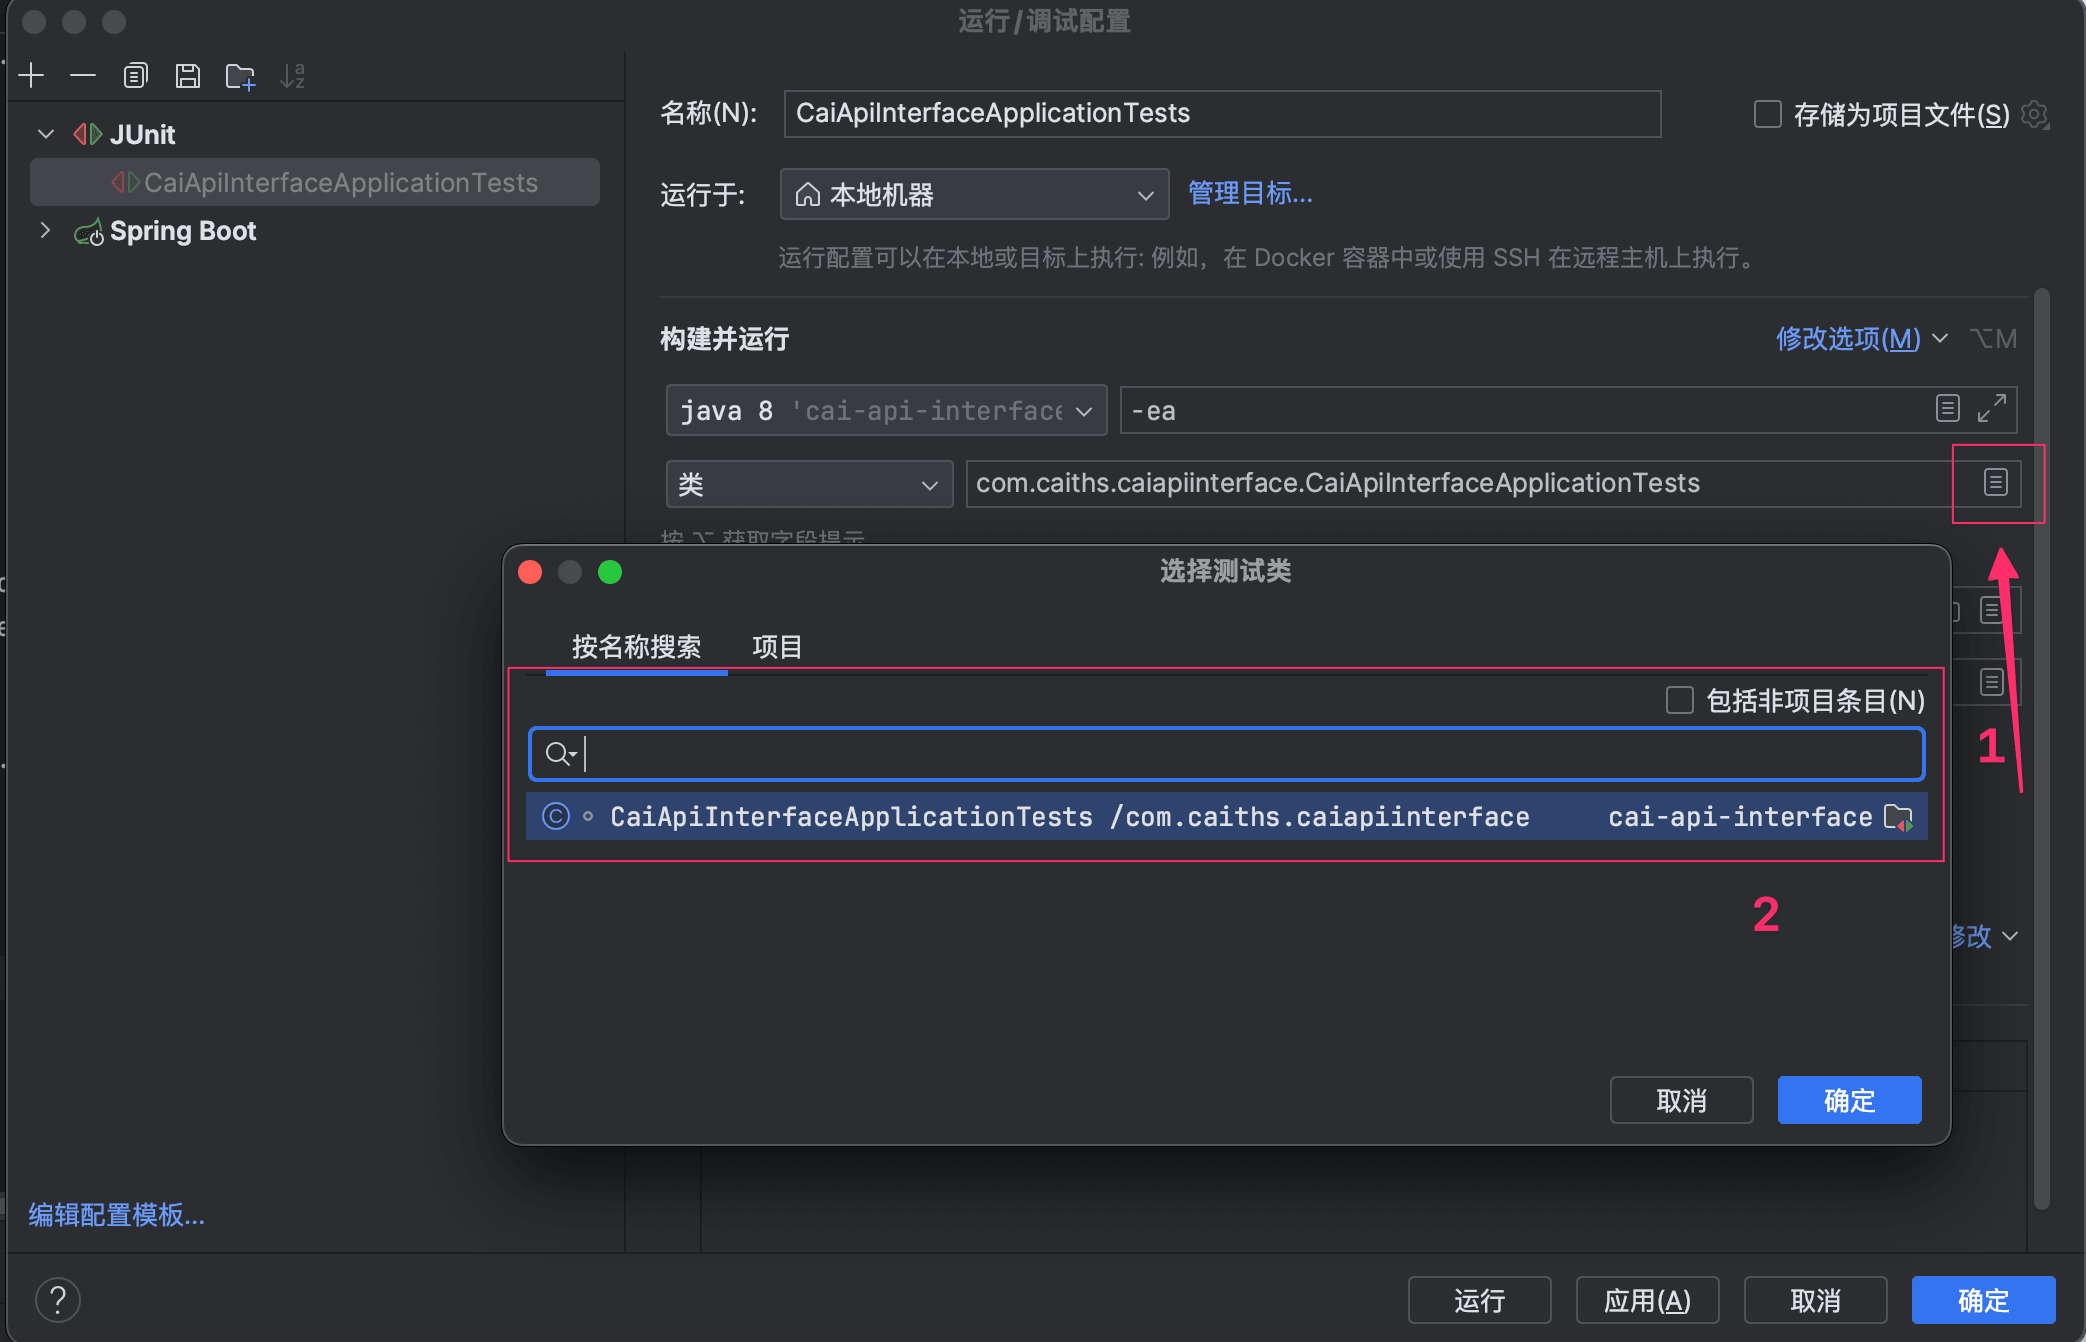Add new configuration with plus icon

[32, 76]
